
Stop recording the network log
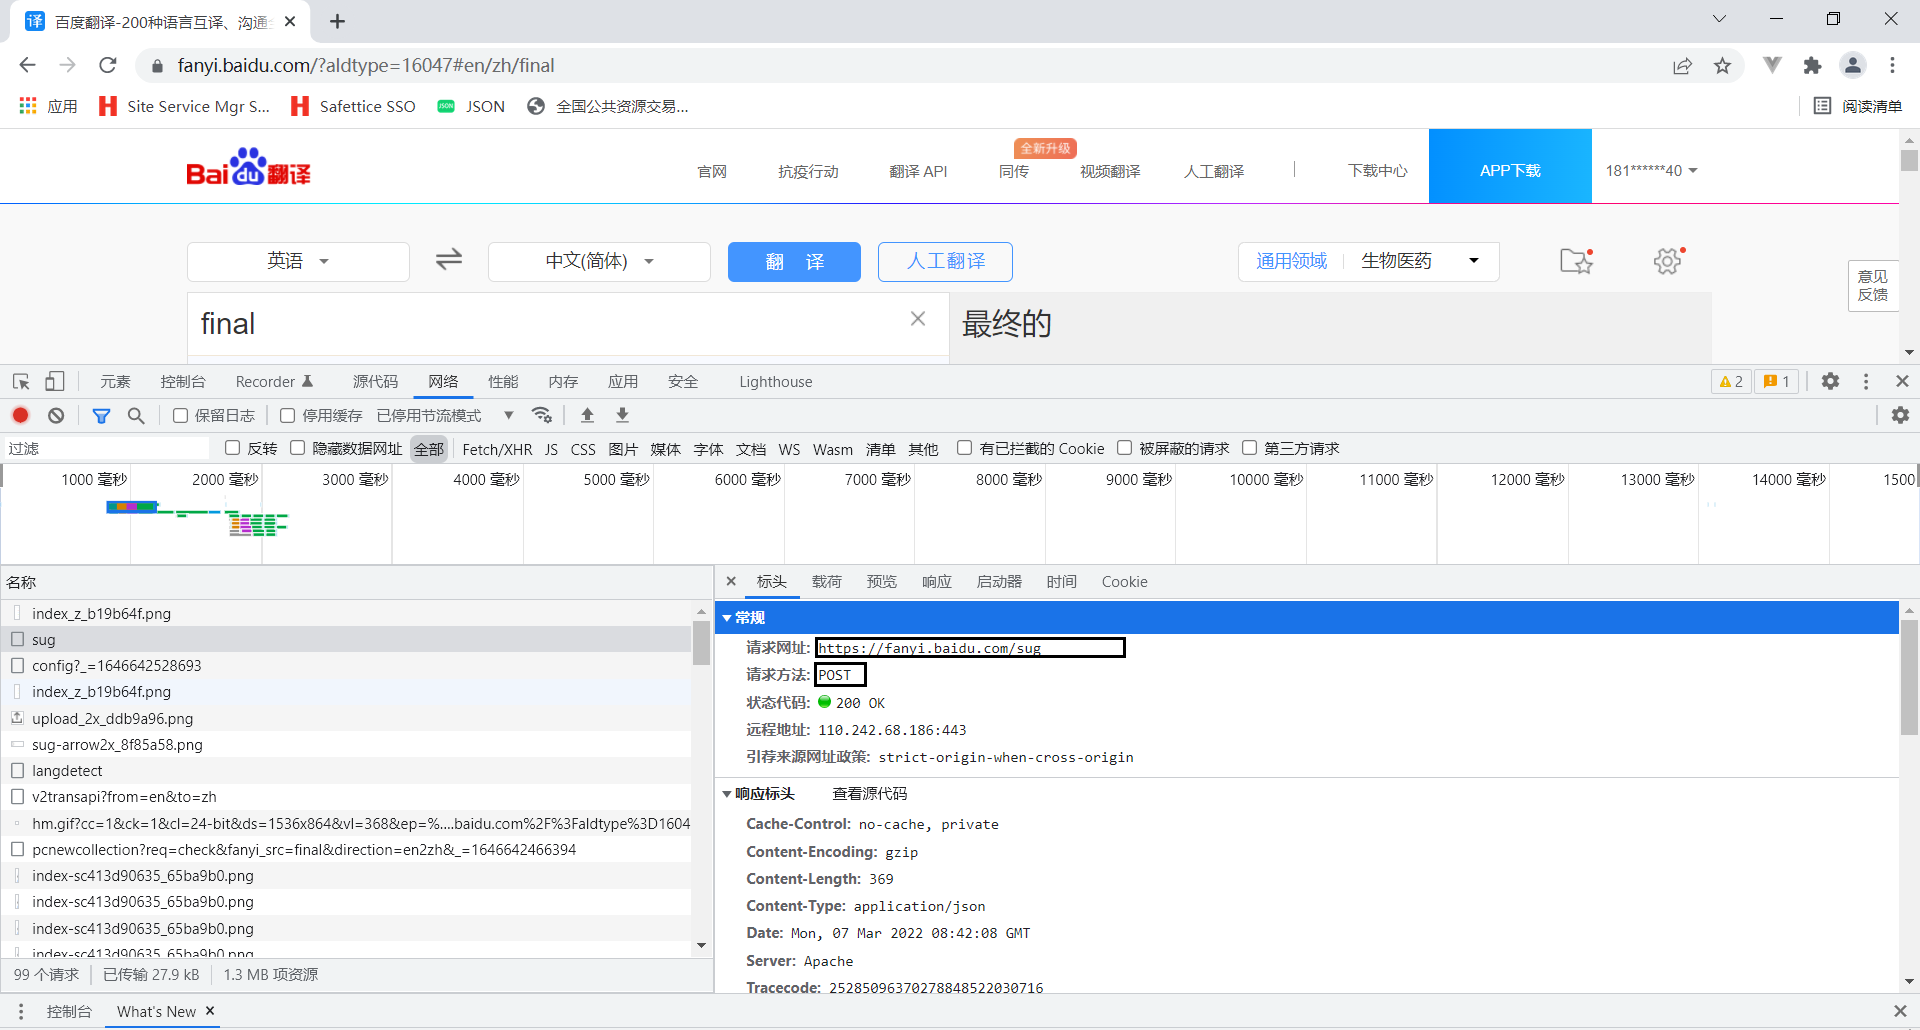20,415
